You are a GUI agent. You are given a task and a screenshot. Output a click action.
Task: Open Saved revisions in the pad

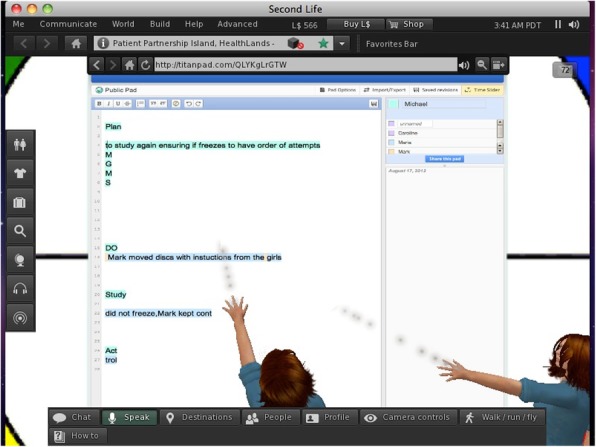click(436, 90)
